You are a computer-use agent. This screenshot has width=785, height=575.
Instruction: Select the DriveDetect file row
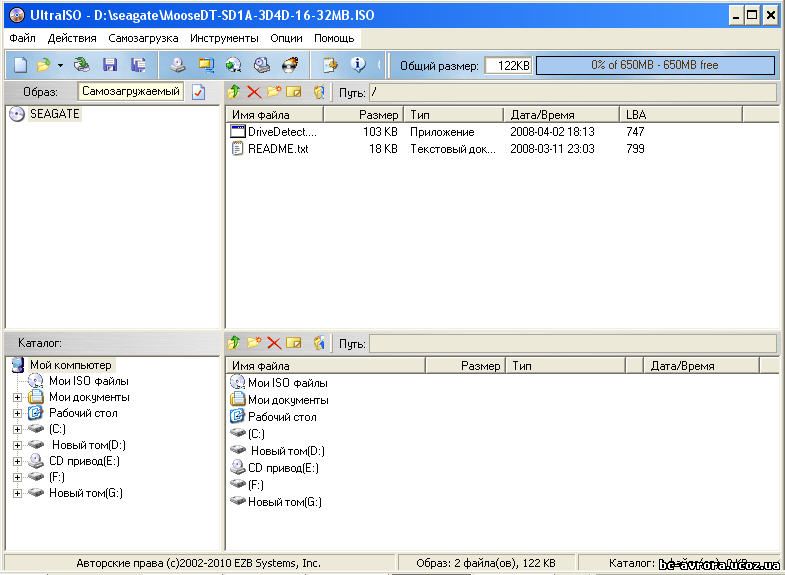pos(502,132)
